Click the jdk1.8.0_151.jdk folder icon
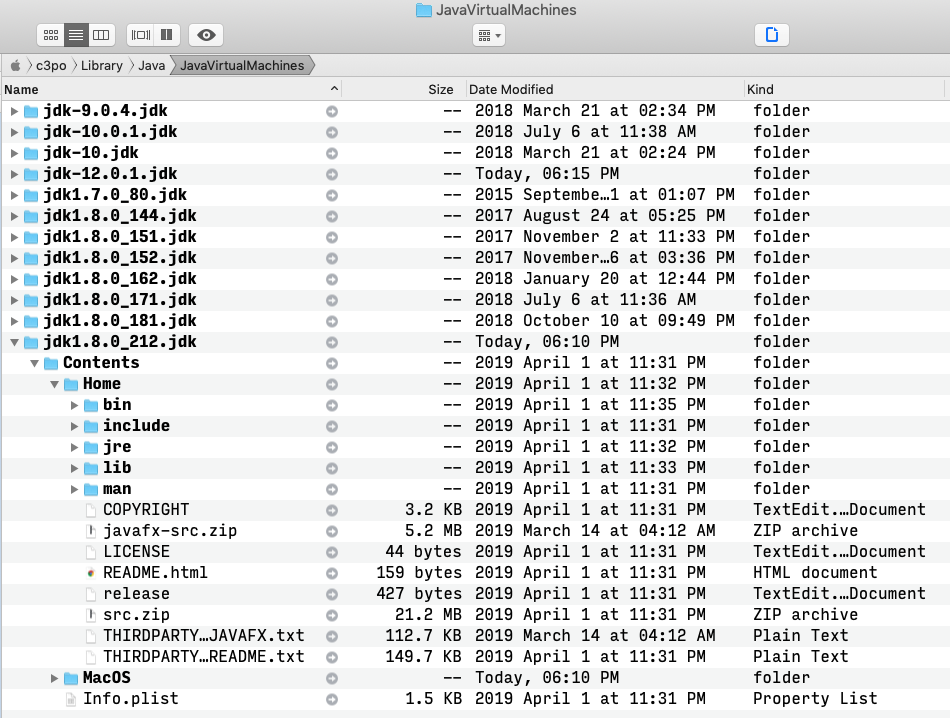This screenshot has width=950, height=718. click(x=31, y=237)
